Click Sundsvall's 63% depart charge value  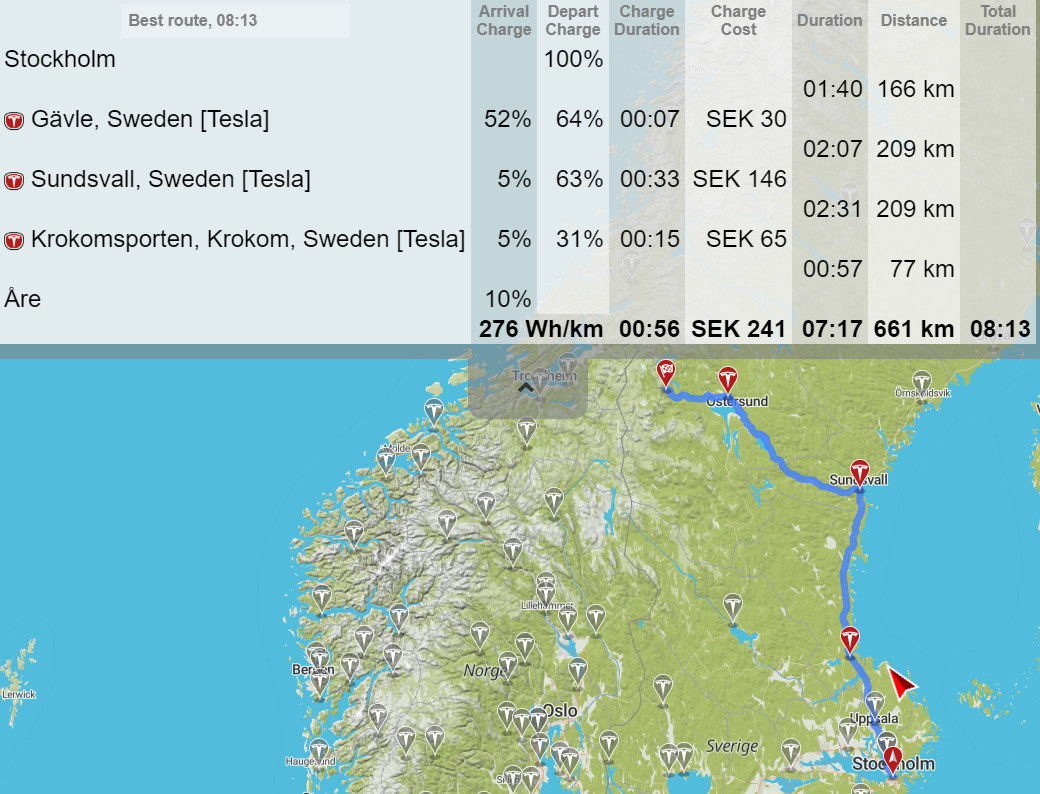[579, 179]
